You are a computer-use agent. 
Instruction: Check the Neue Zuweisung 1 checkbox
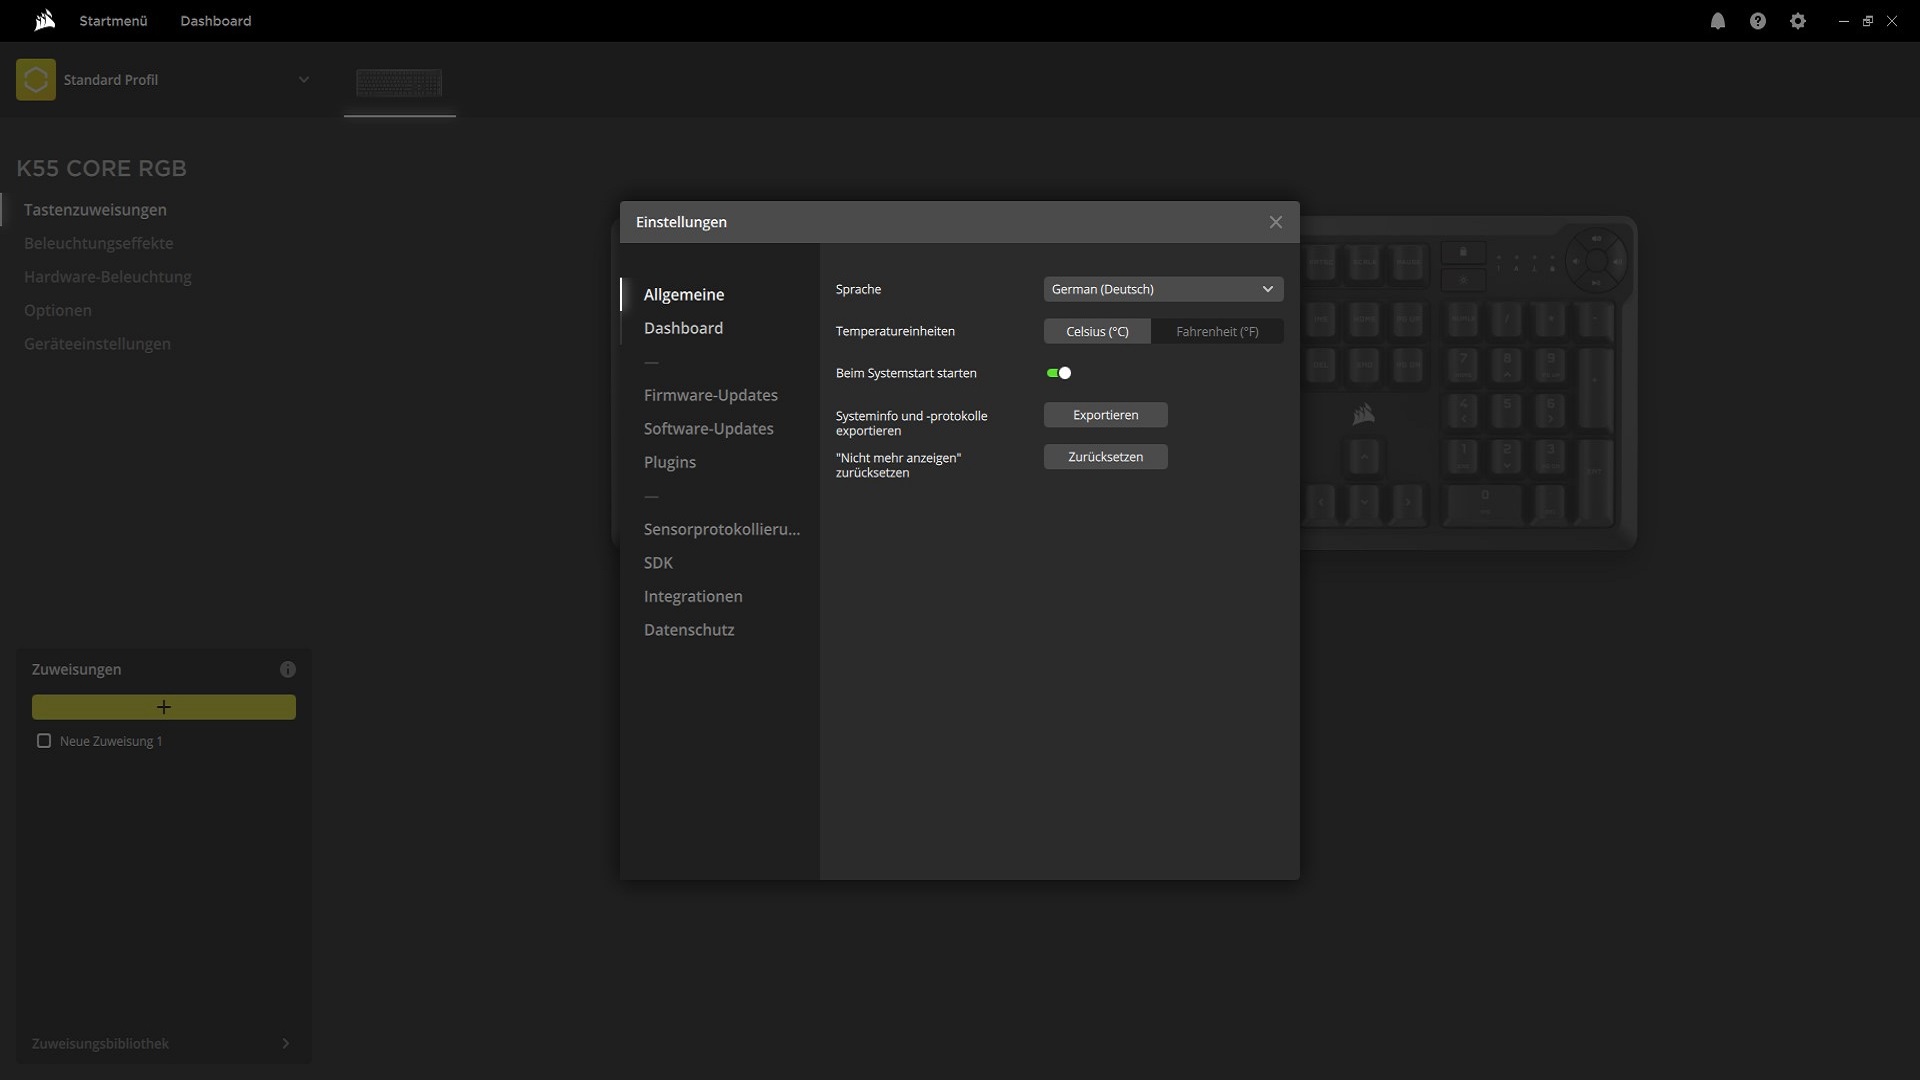[x=44, y=741]
